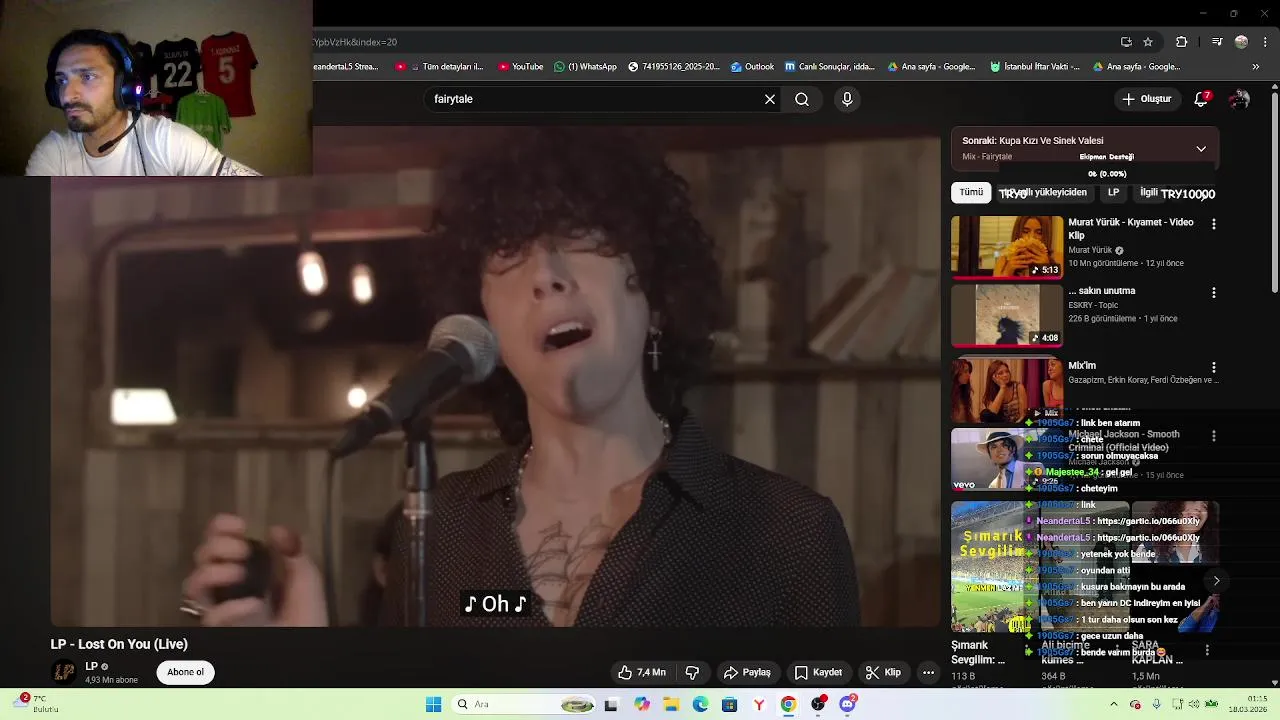The image size is (1280, 720).
Task: Select the İlgili filter chip
Action: coord(1149,192)
